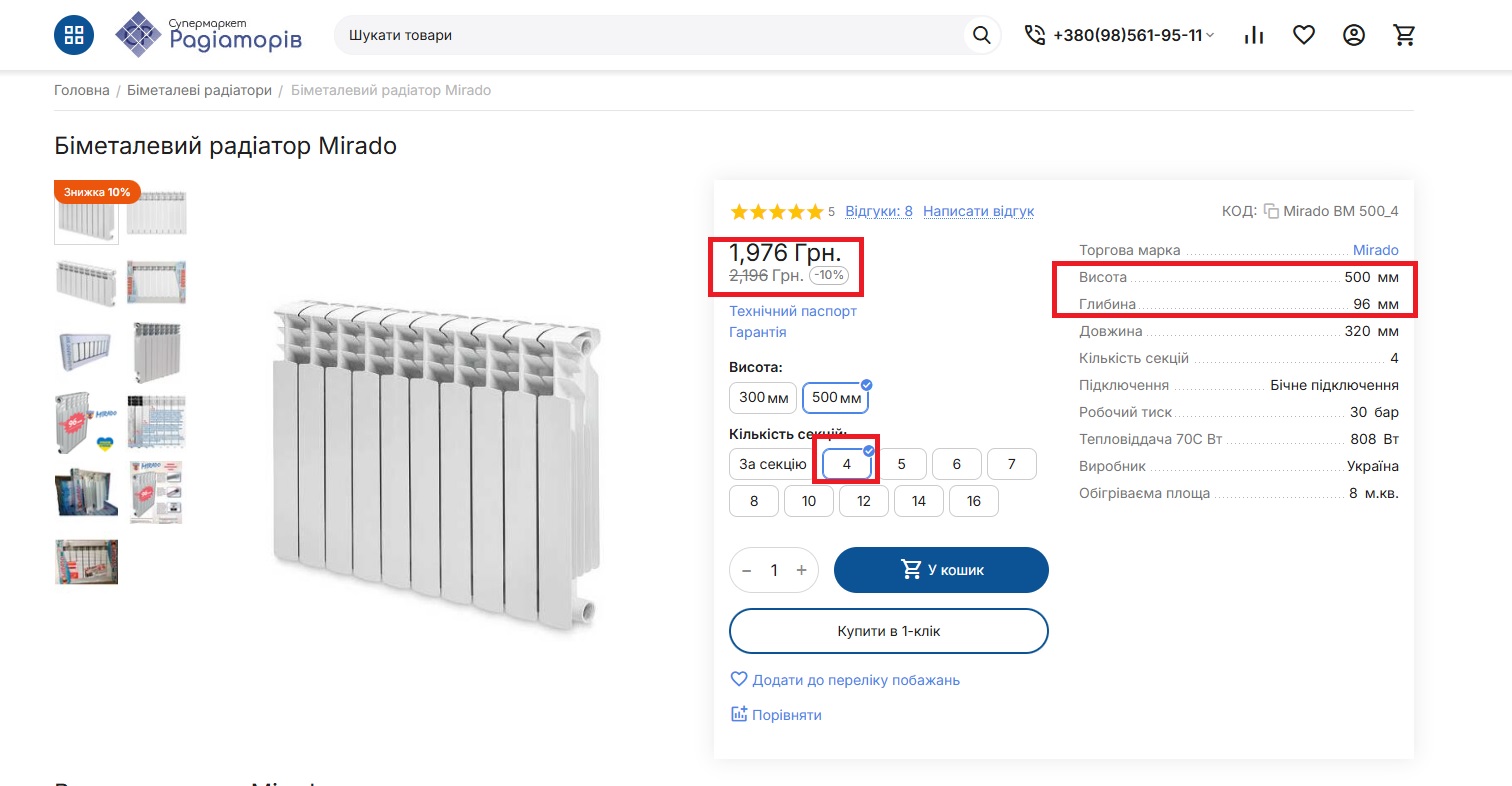The width and height of the screenshot is (1512, 786).
Task: Go to Головна breadcrumb
Action: click(82, 90)
